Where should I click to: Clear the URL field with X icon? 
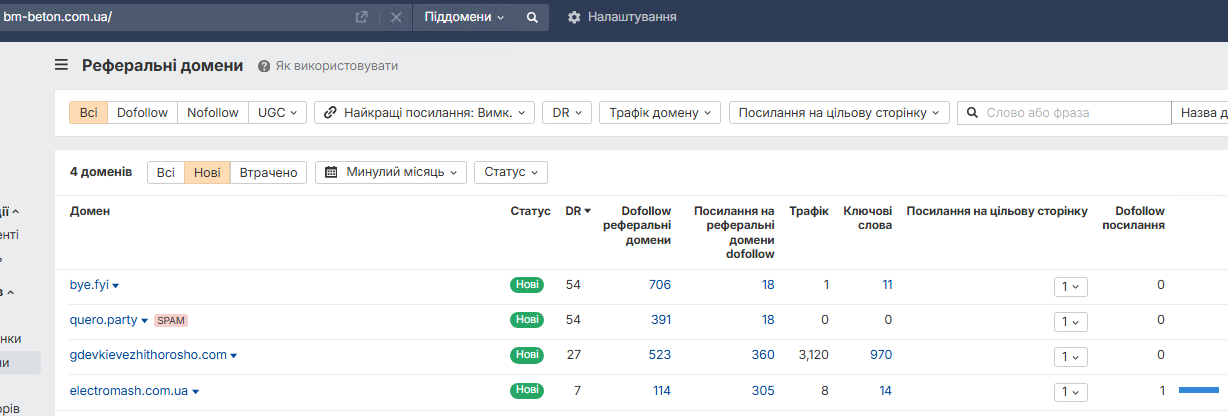pyautogui.click(x=395, y=17)
